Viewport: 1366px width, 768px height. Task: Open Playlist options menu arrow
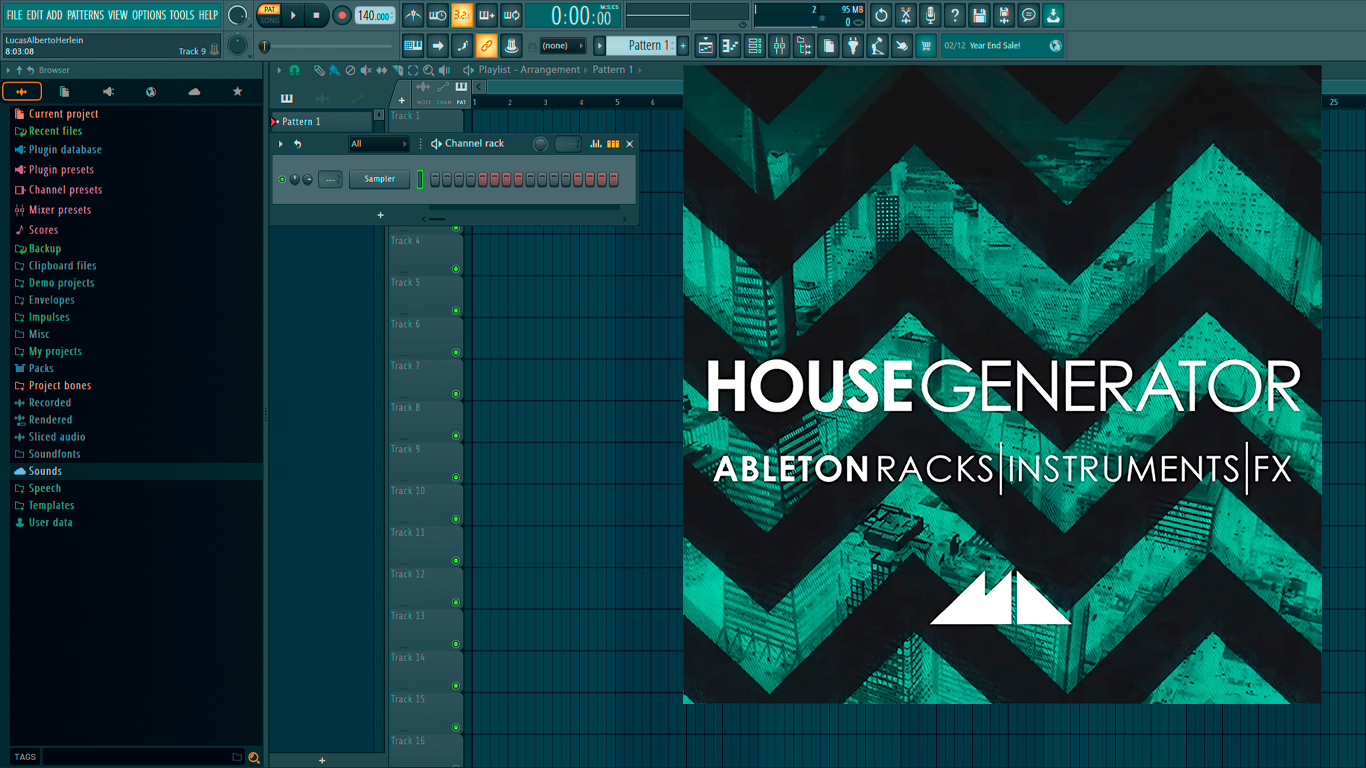click(280, 70)
